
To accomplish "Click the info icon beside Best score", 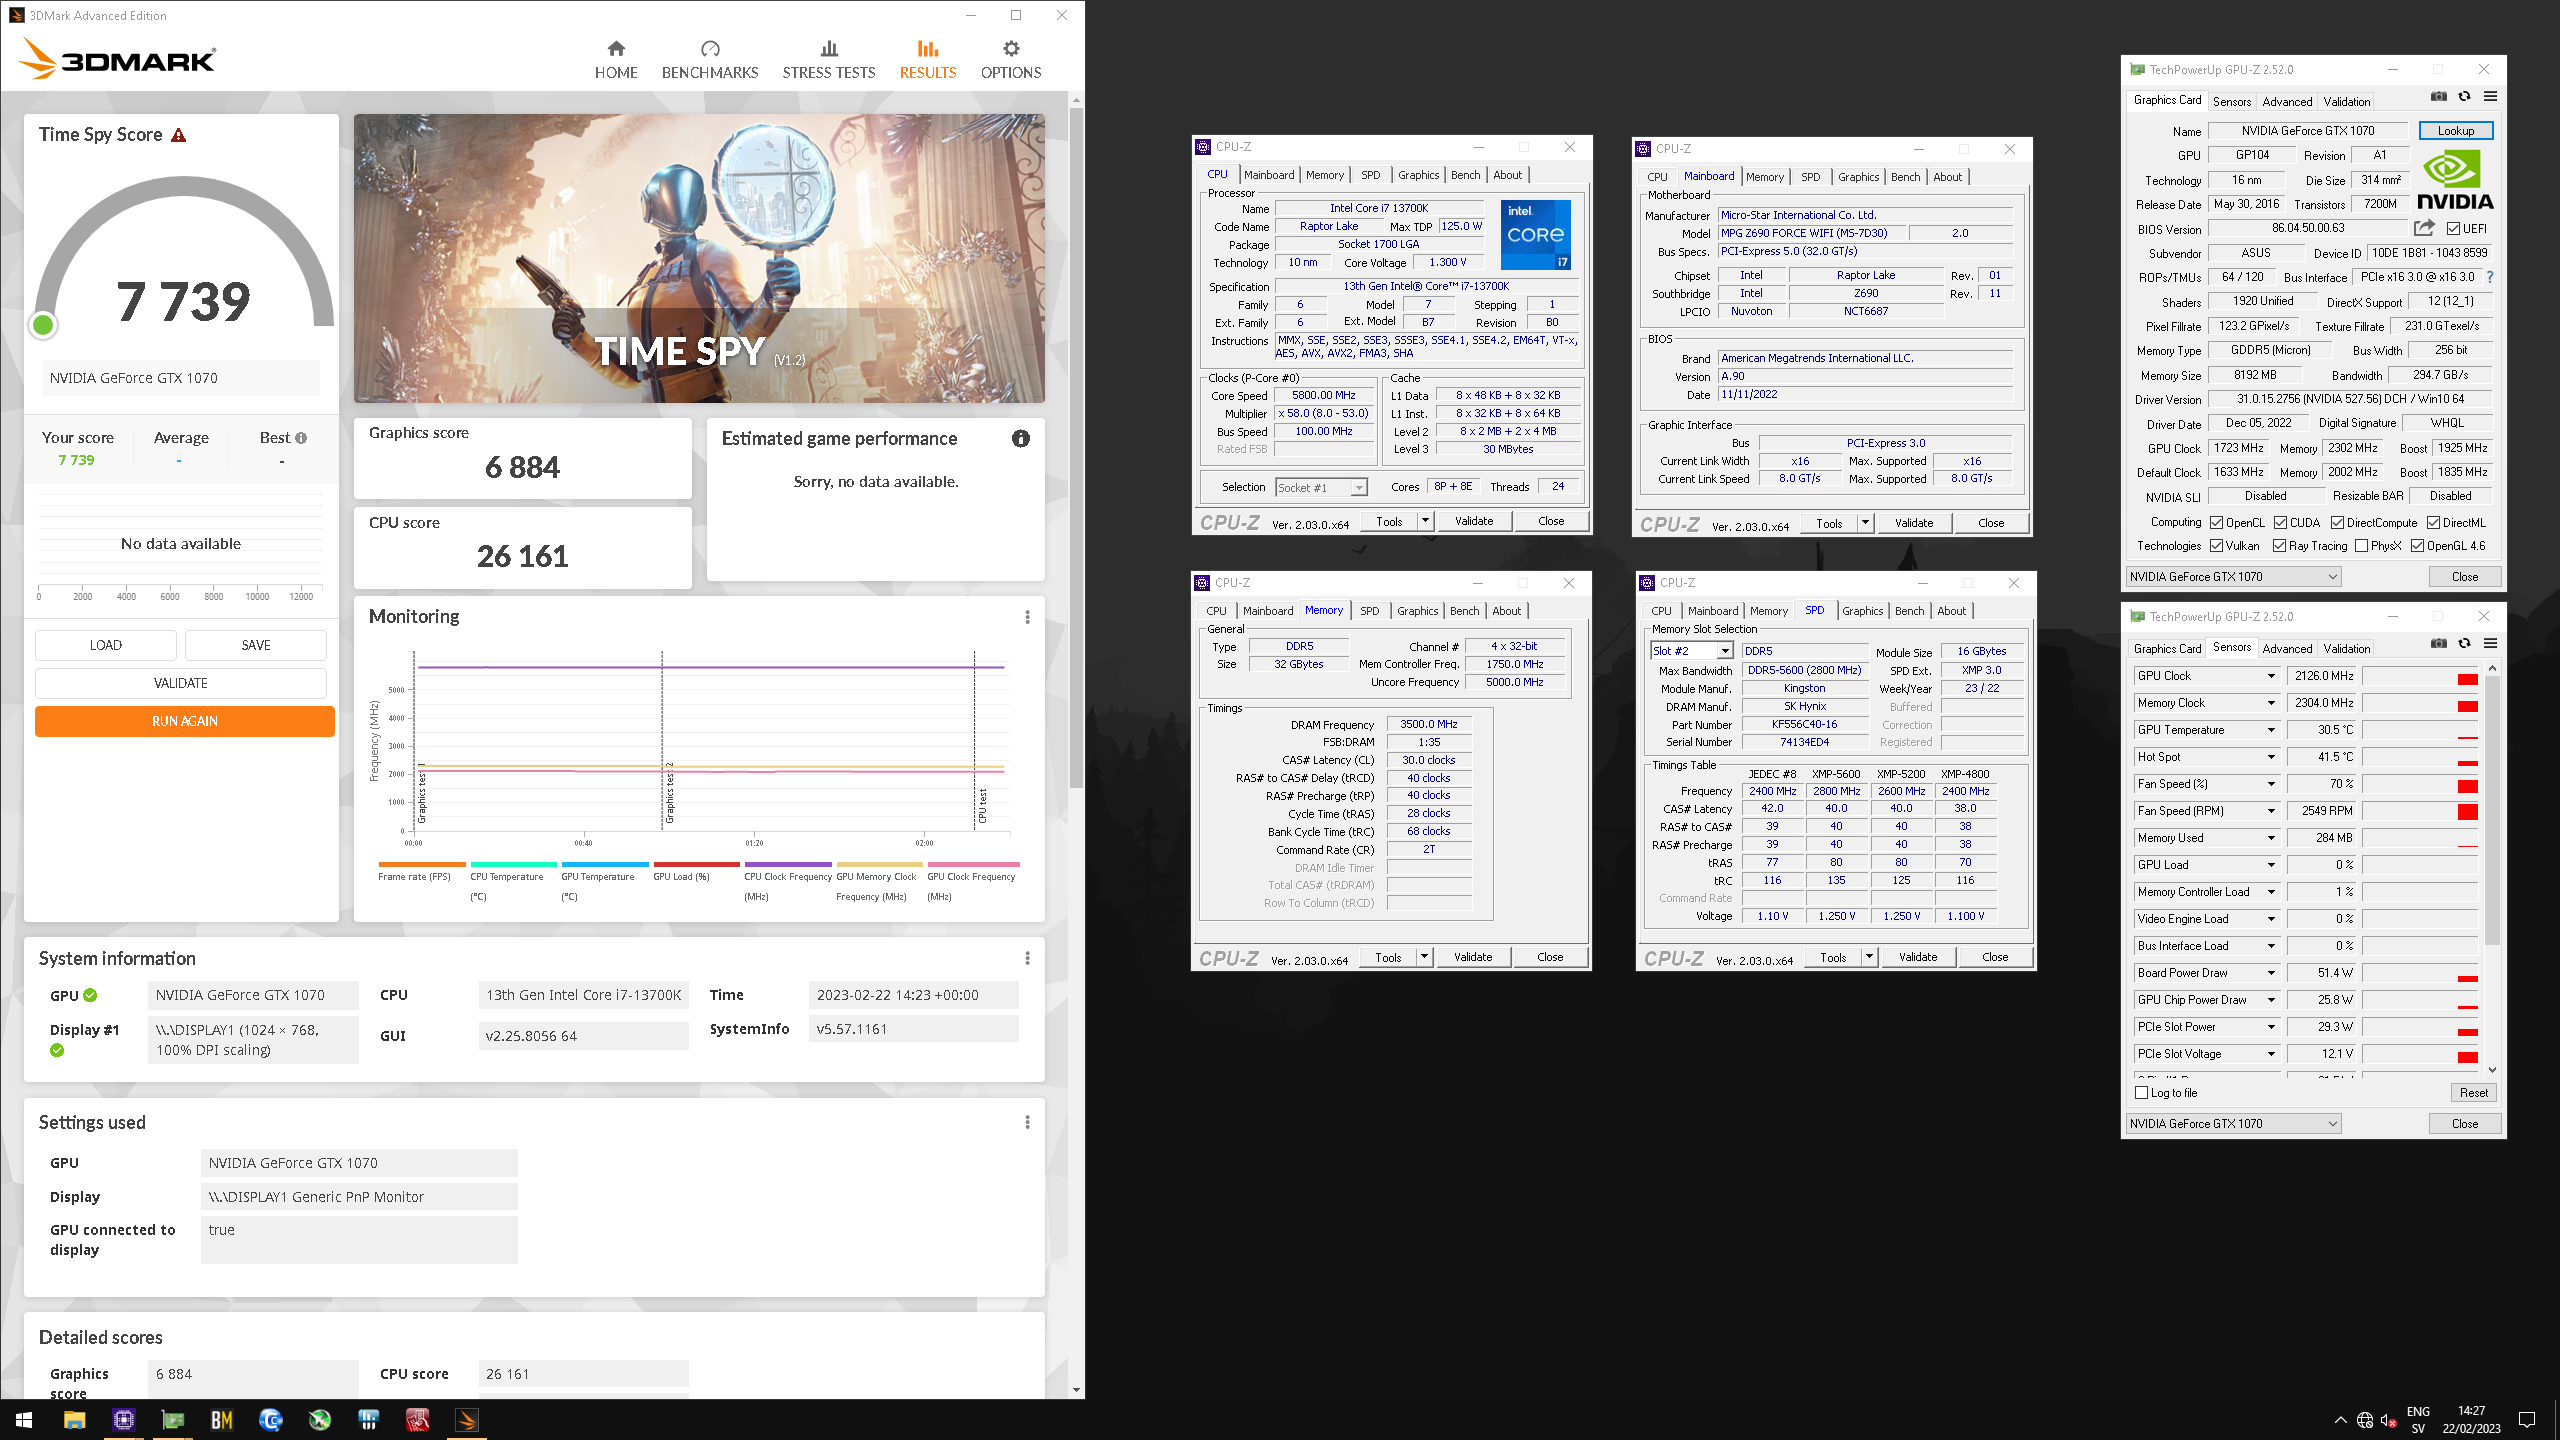I will 301,438.
